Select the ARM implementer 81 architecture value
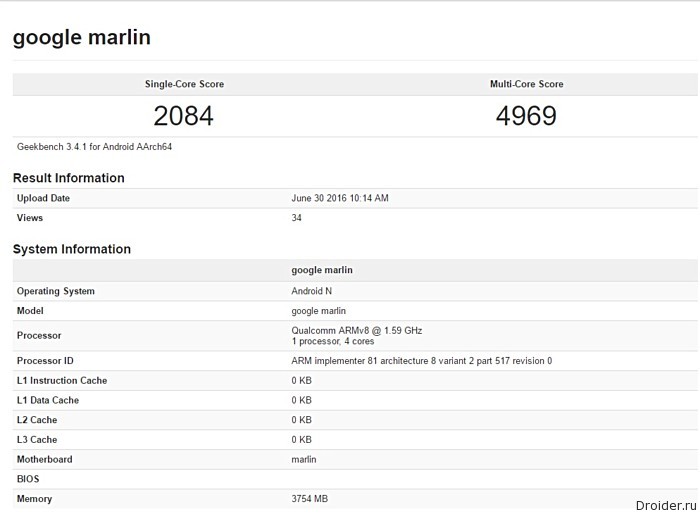 [421, 361]
